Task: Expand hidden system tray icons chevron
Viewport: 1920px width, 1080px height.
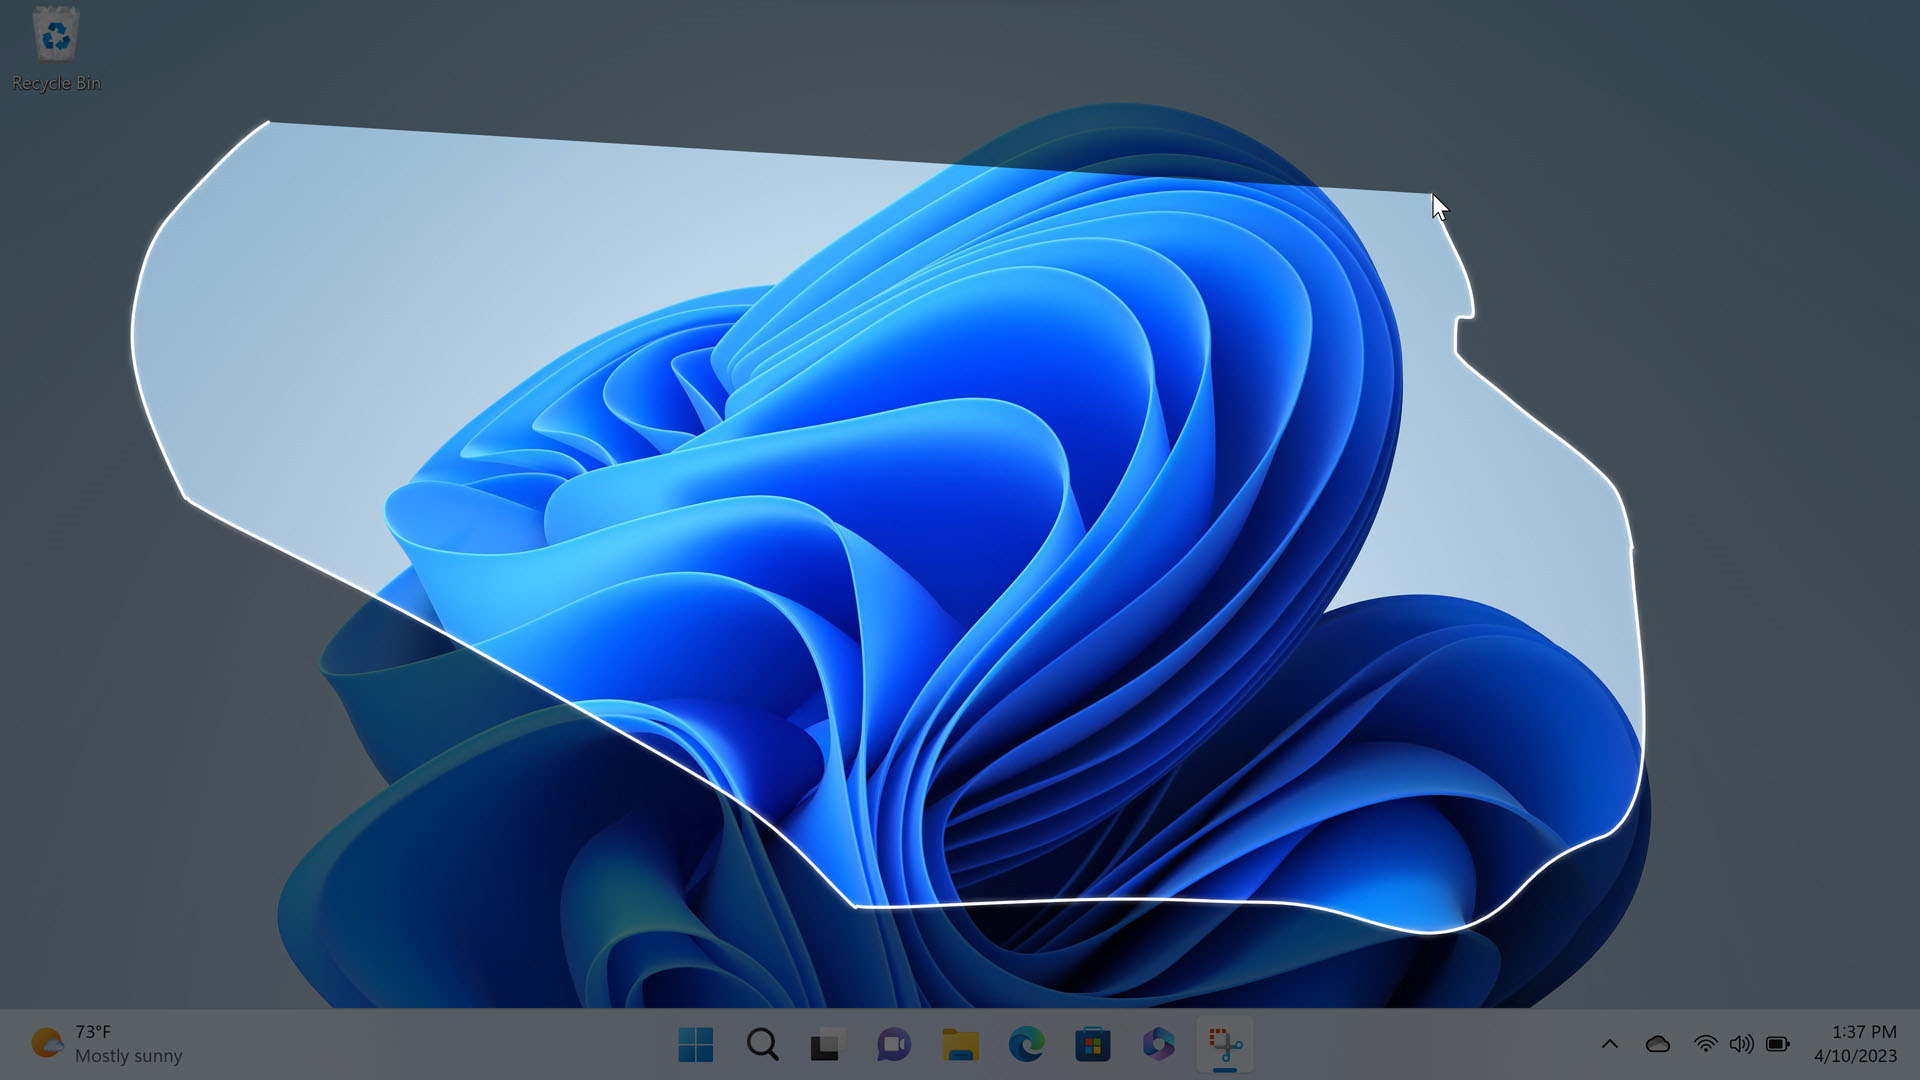Action: [1609, 1044]
